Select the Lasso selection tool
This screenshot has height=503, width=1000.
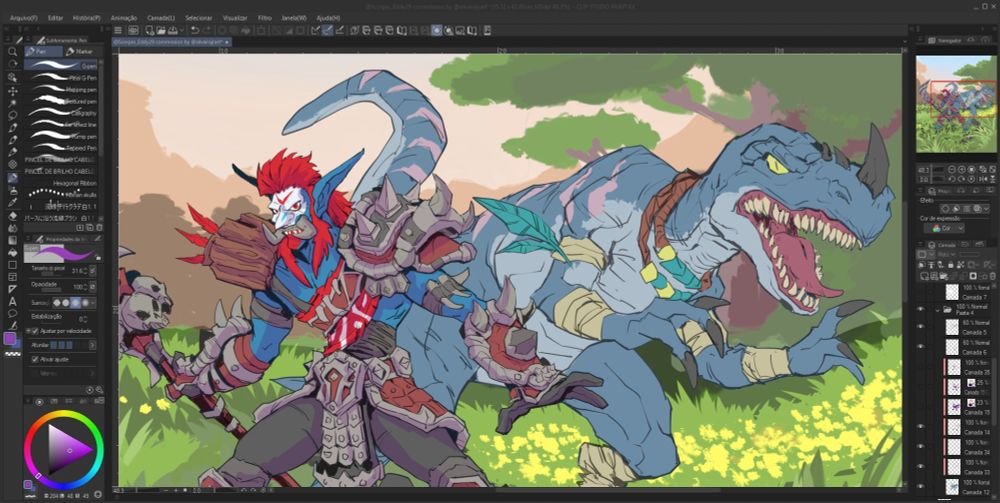[12, 115]
